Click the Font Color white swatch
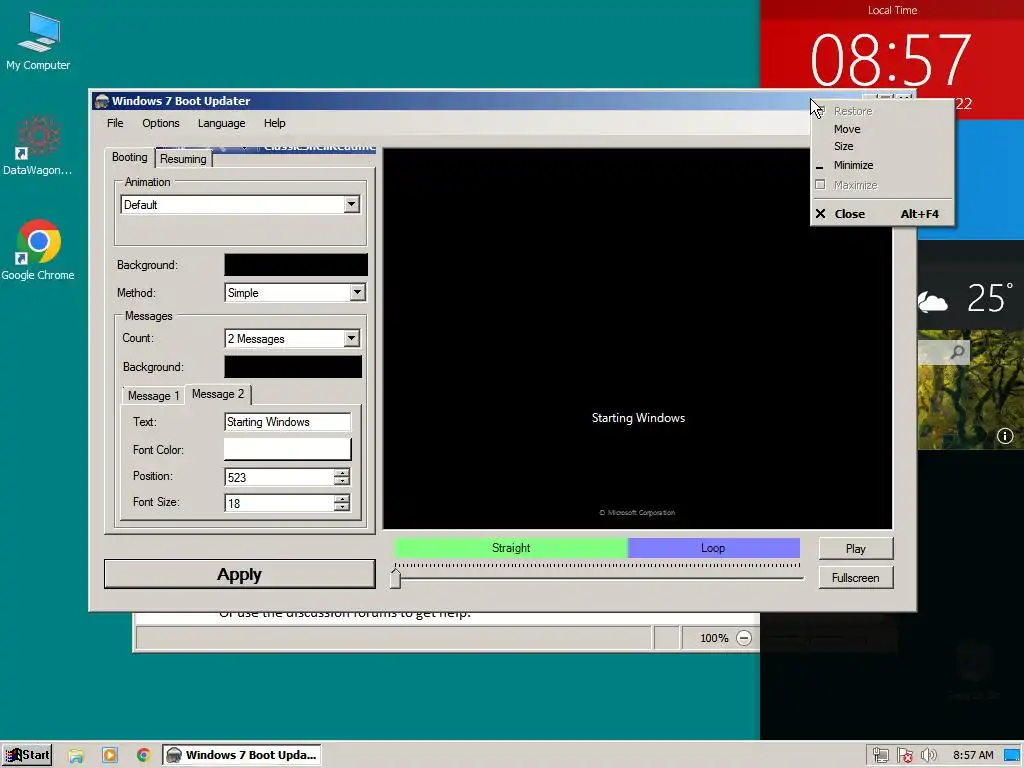Image resolution: width=1024 pixels, height=768 pixels. click(x=287, y=449)
